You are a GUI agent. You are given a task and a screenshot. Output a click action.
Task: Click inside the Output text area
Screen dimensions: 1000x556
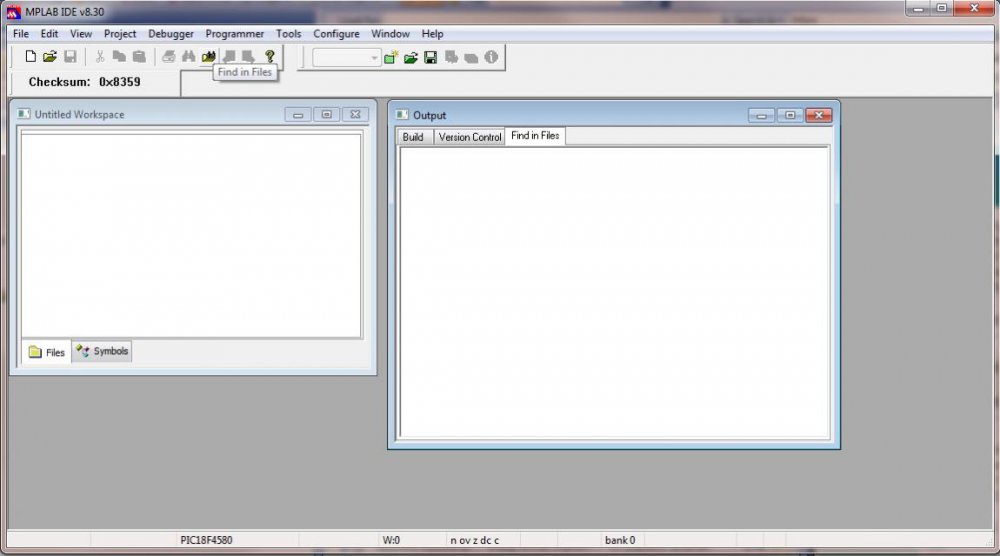[x=614, y=292]
